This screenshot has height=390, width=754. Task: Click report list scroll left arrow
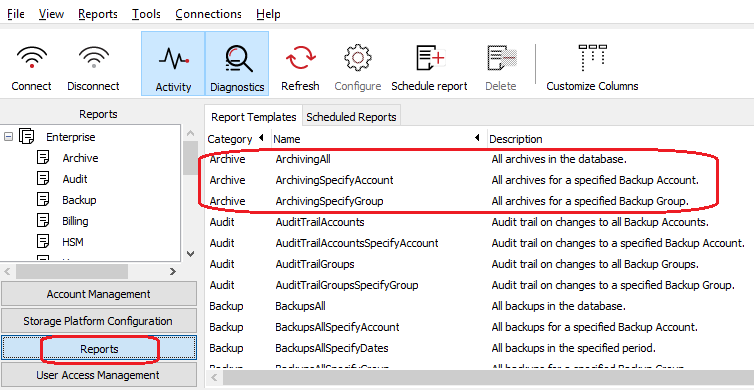pyautogui.click(x=214, y=377)
